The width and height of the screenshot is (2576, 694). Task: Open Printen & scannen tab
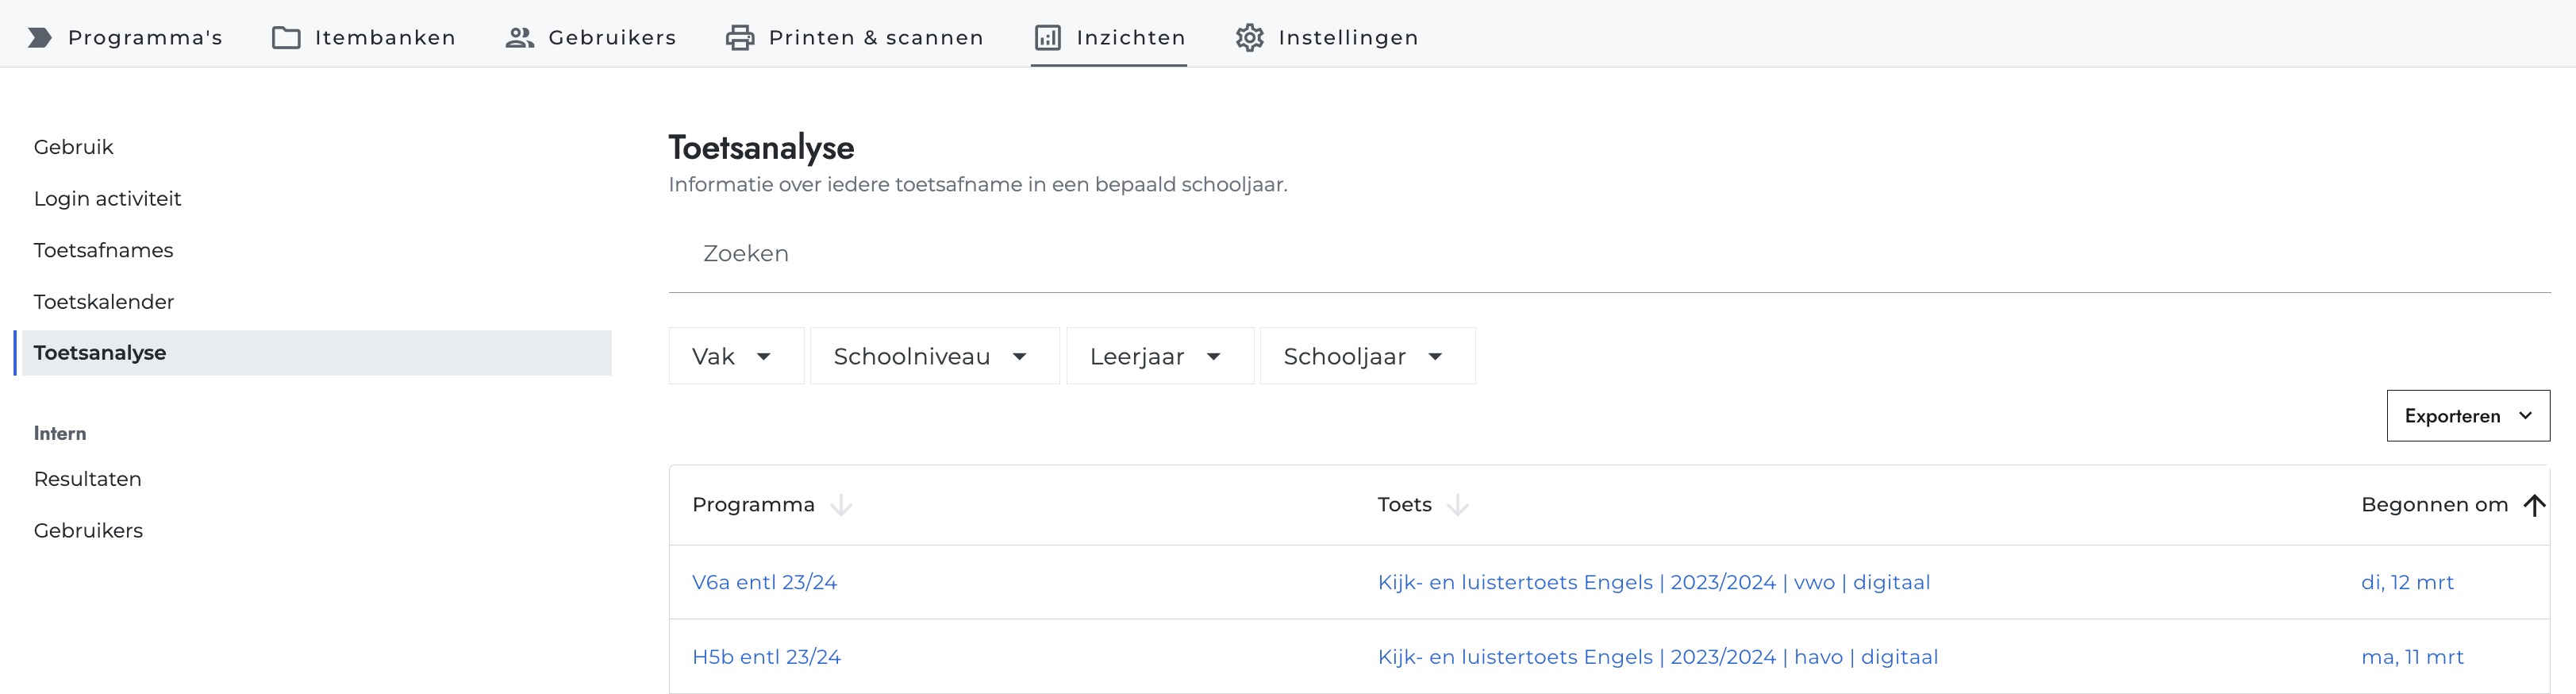pyautogui.click(x=855, y=38)
